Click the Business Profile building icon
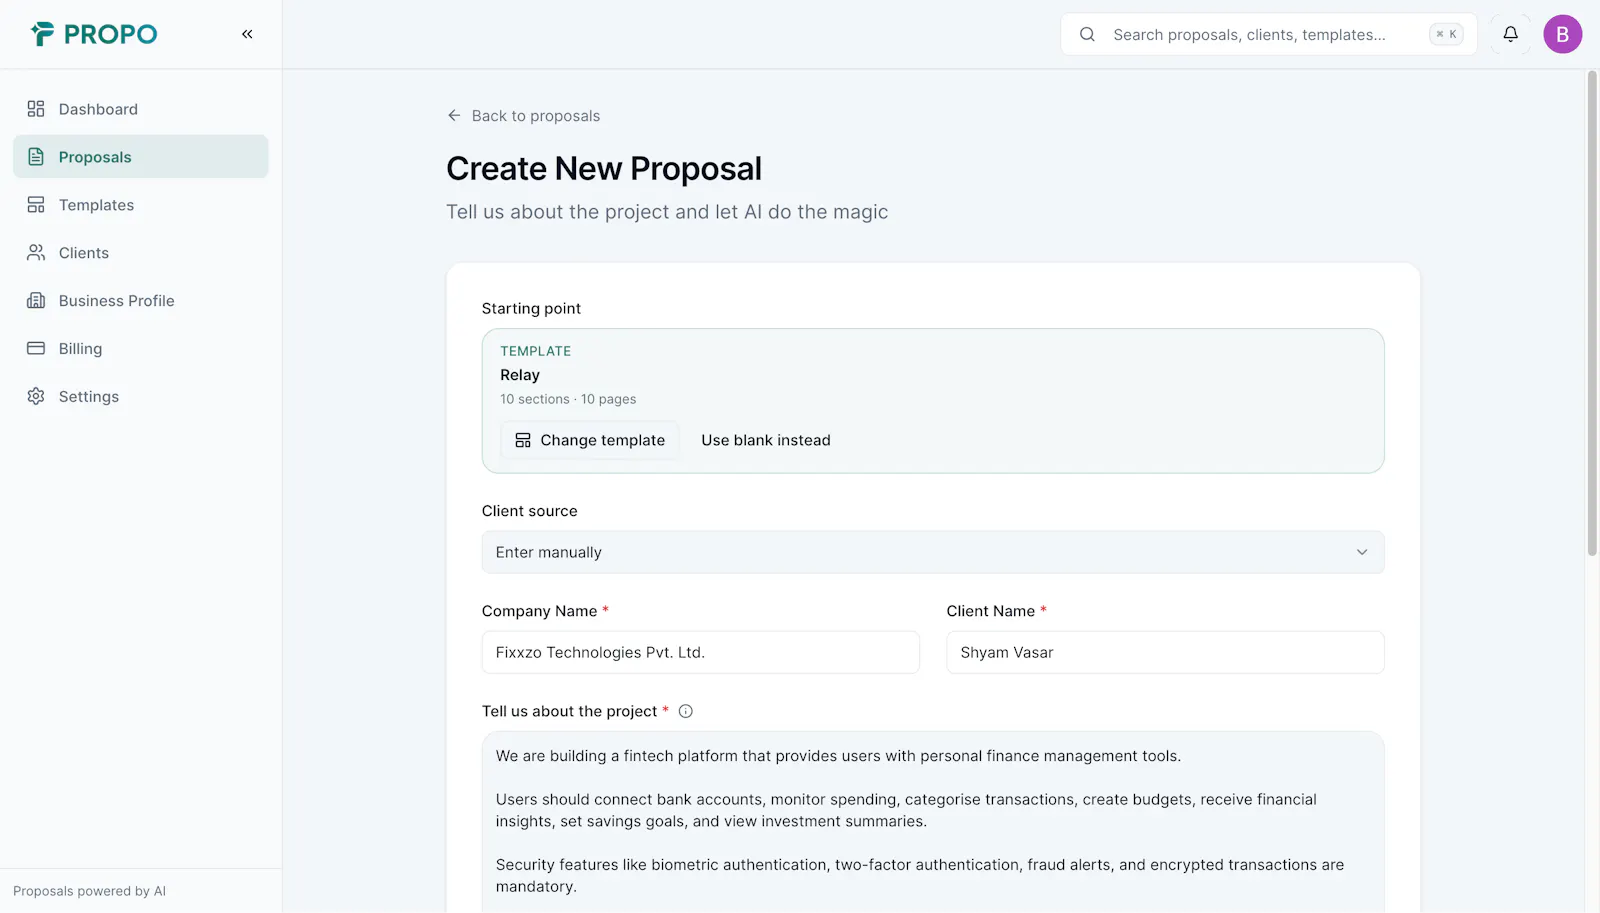1600x913 pixels. [36, 301]
